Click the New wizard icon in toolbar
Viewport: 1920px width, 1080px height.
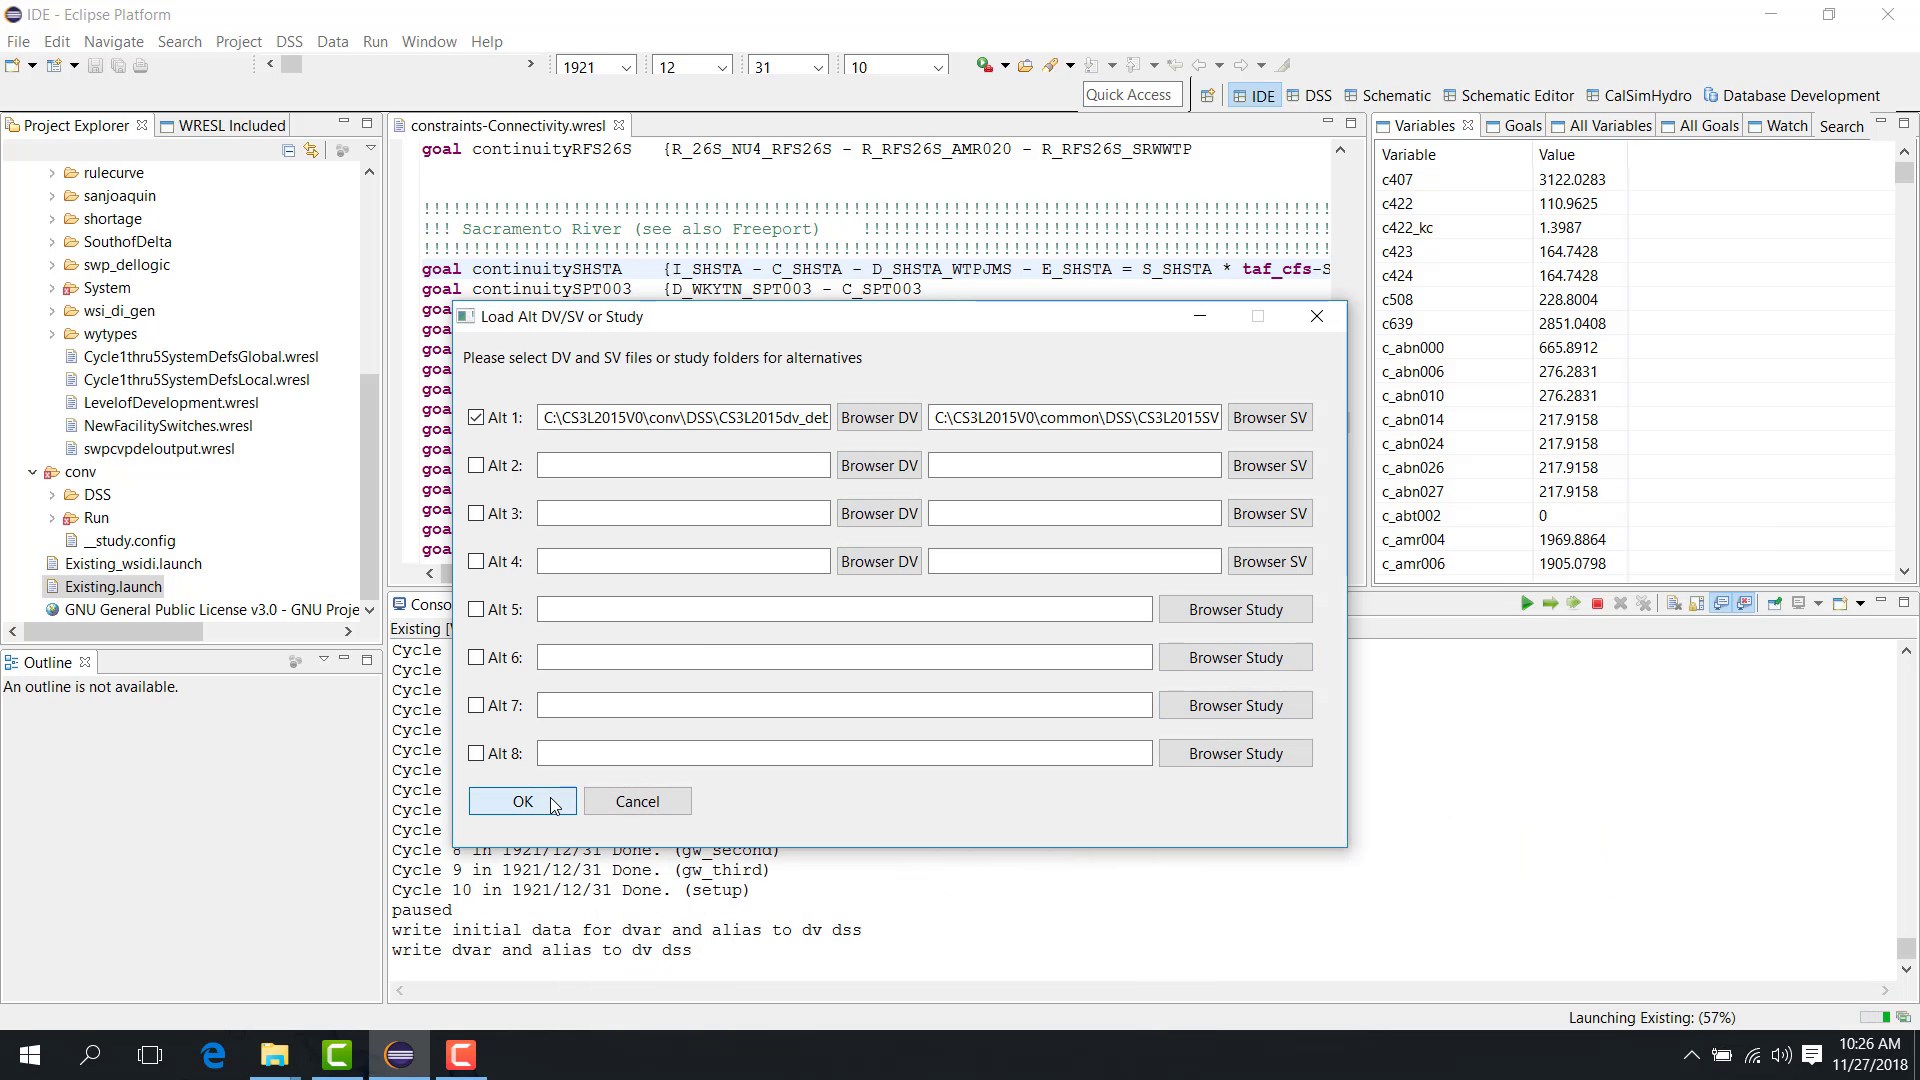click(x=13, y=65)
